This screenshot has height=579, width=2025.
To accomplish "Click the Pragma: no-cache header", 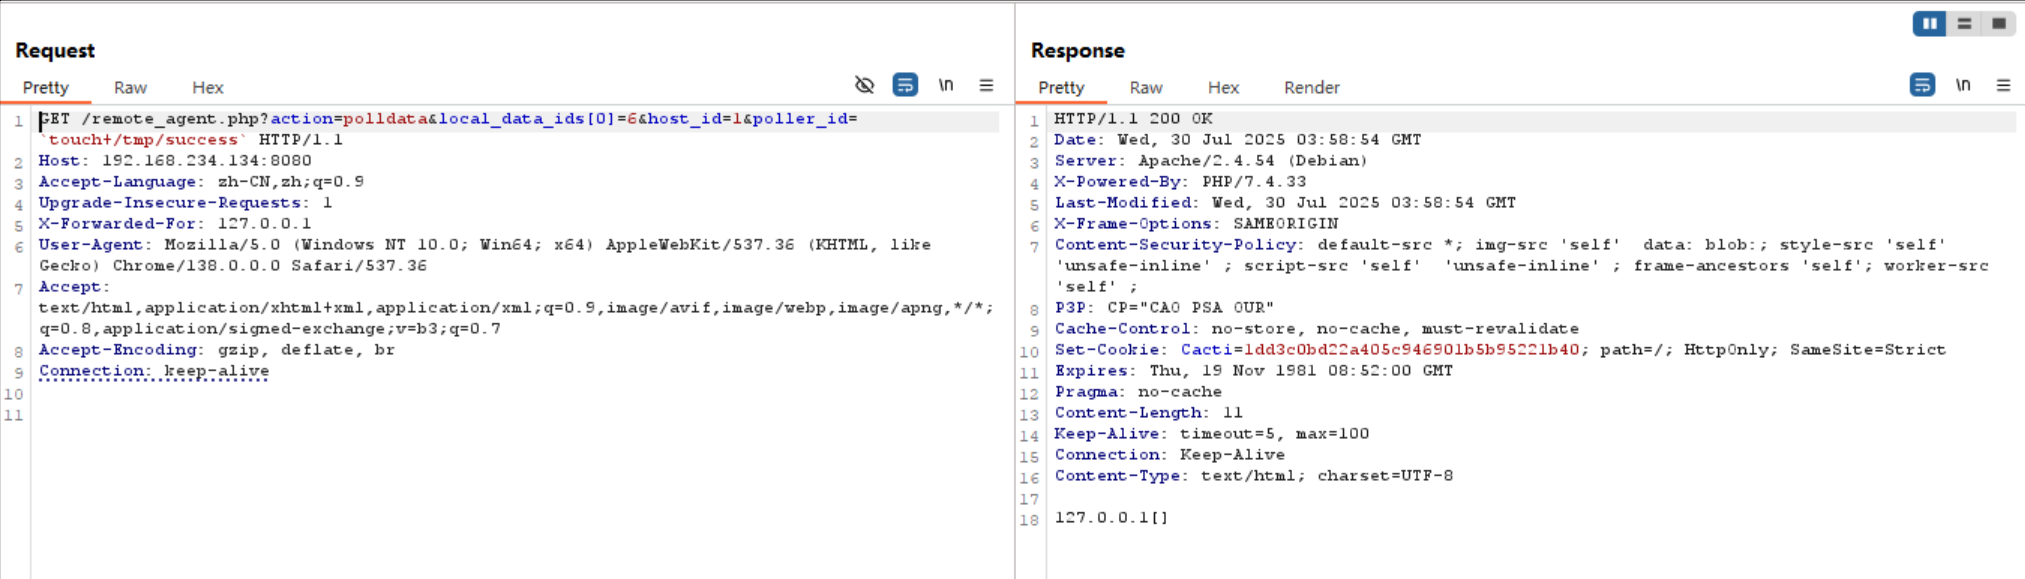I will [x=1138, y=392].
